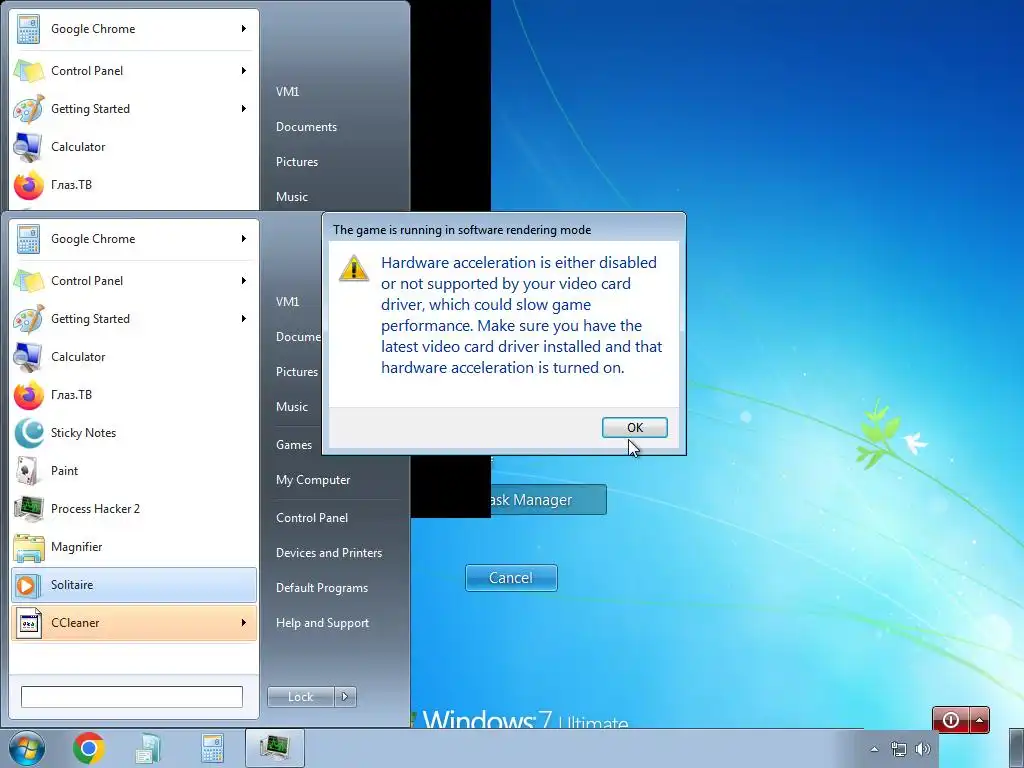Click 'Music' in the lower start menu right pane
The height and width of the screenshot is (768, 1024).
point(291,407)
